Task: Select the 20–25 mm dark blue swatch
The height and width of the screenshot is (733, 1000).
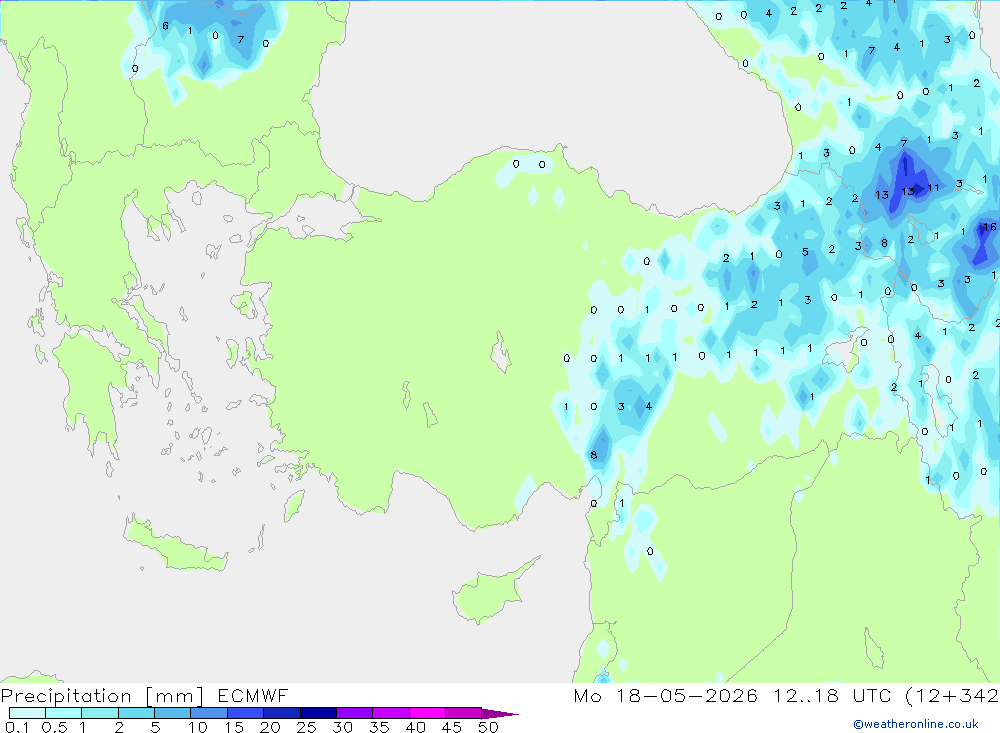Action: 282,713
